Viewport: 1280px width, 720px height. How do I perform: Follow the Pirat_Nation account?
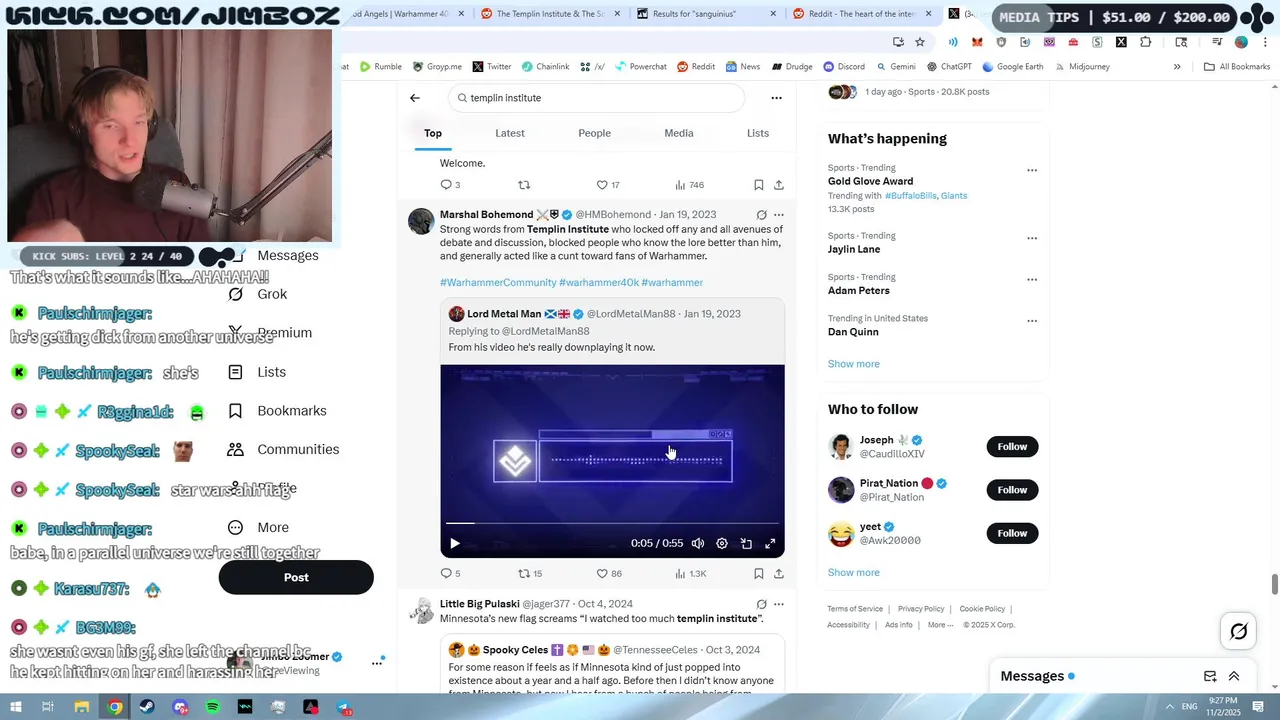[1012, 490]
